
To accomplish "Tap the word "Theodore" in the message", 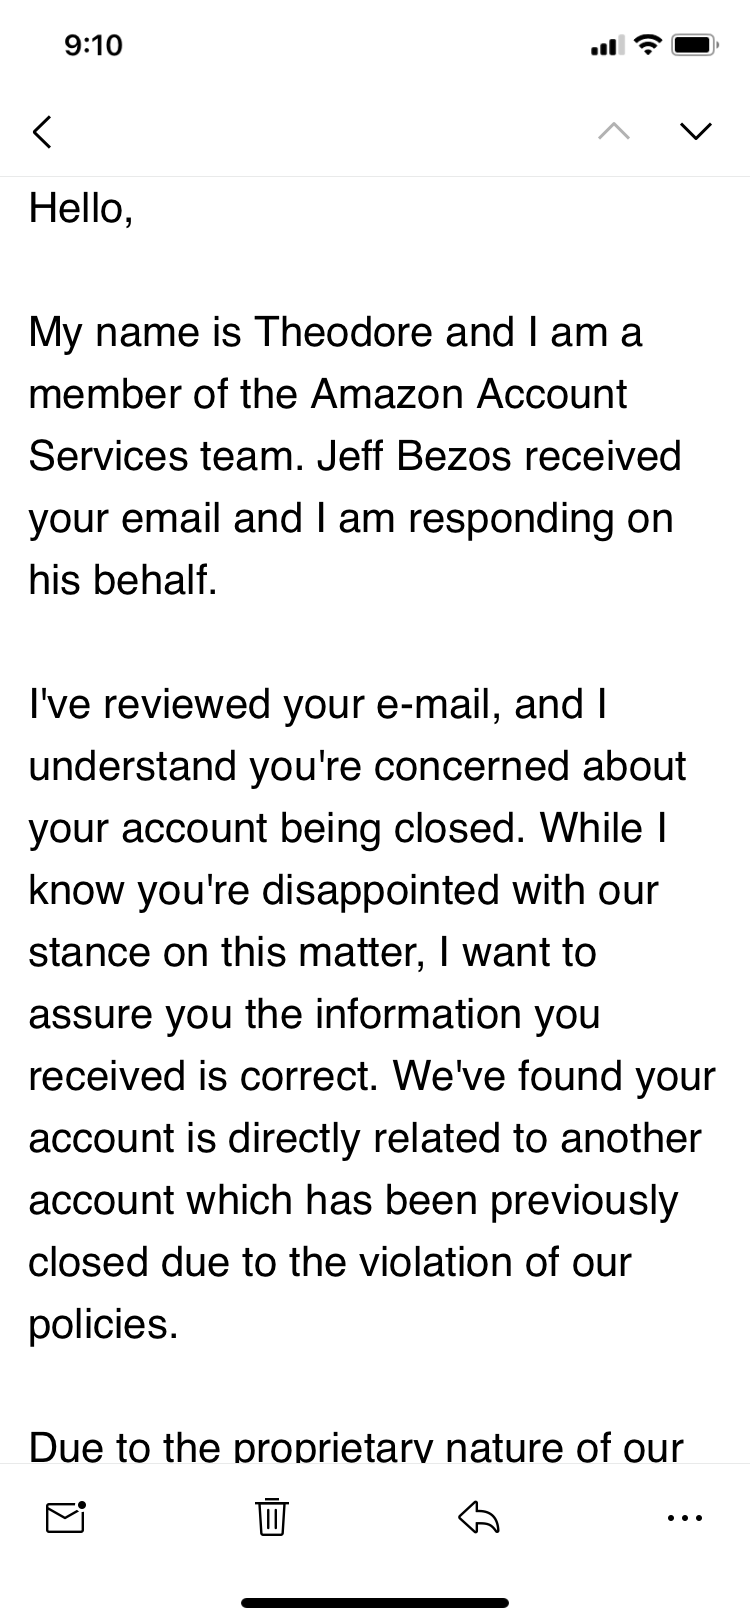I will coord(344,332).
